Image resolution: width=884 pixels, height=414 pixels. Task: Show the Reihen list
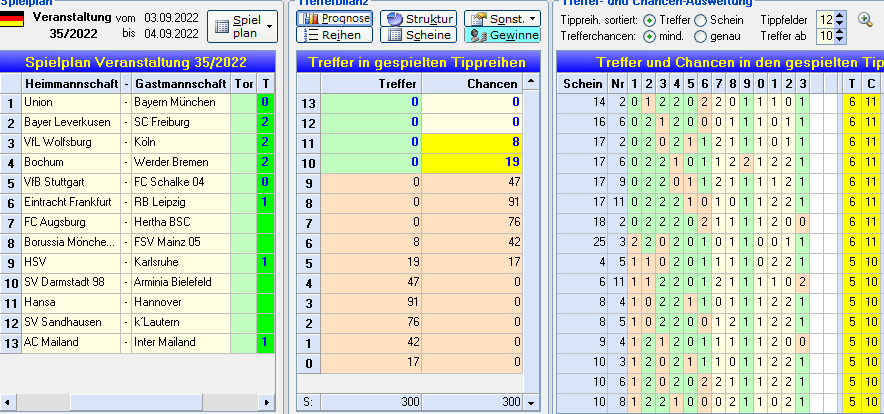pyautogui.click(x=334, y=35)
